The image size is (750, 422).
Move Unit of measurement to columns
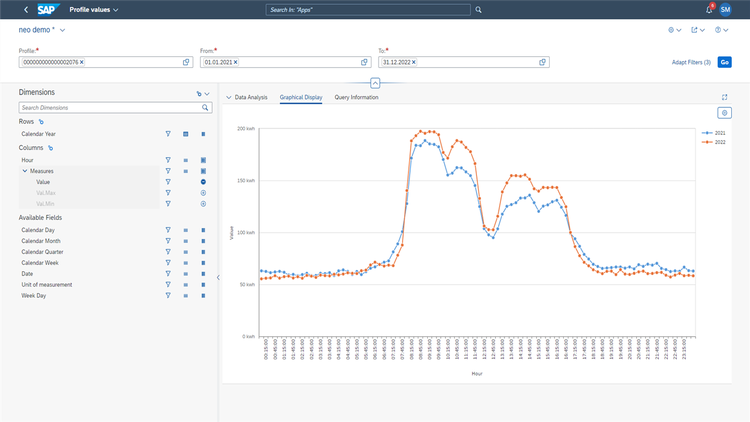[203, 285]
